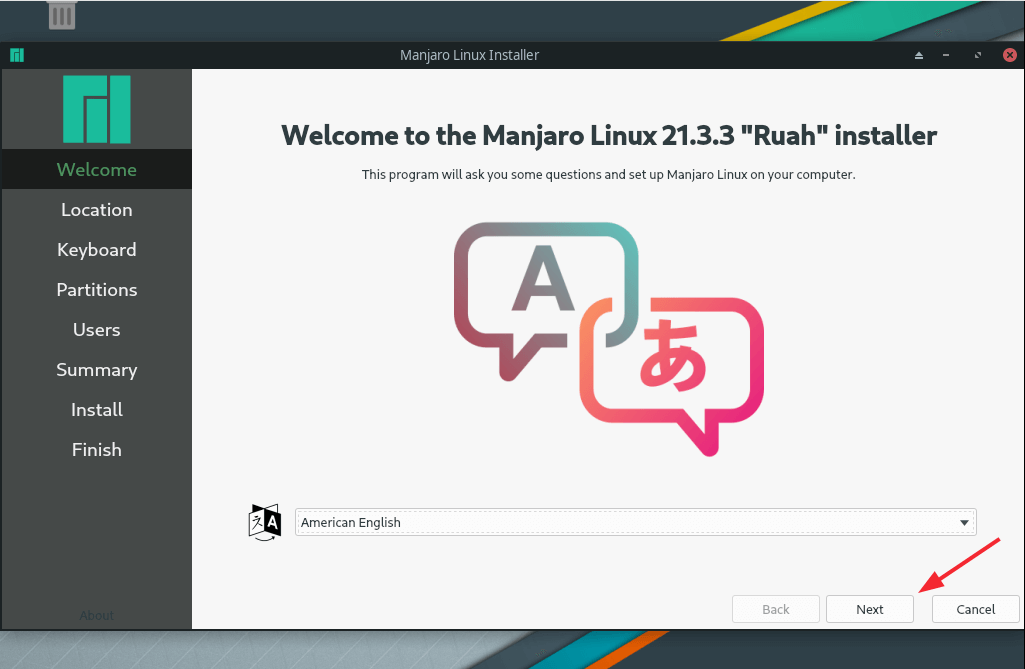Open the About link in the sidebar
Image resolution: width=1025 pixels, height=669 pixels.
(96, 615)
